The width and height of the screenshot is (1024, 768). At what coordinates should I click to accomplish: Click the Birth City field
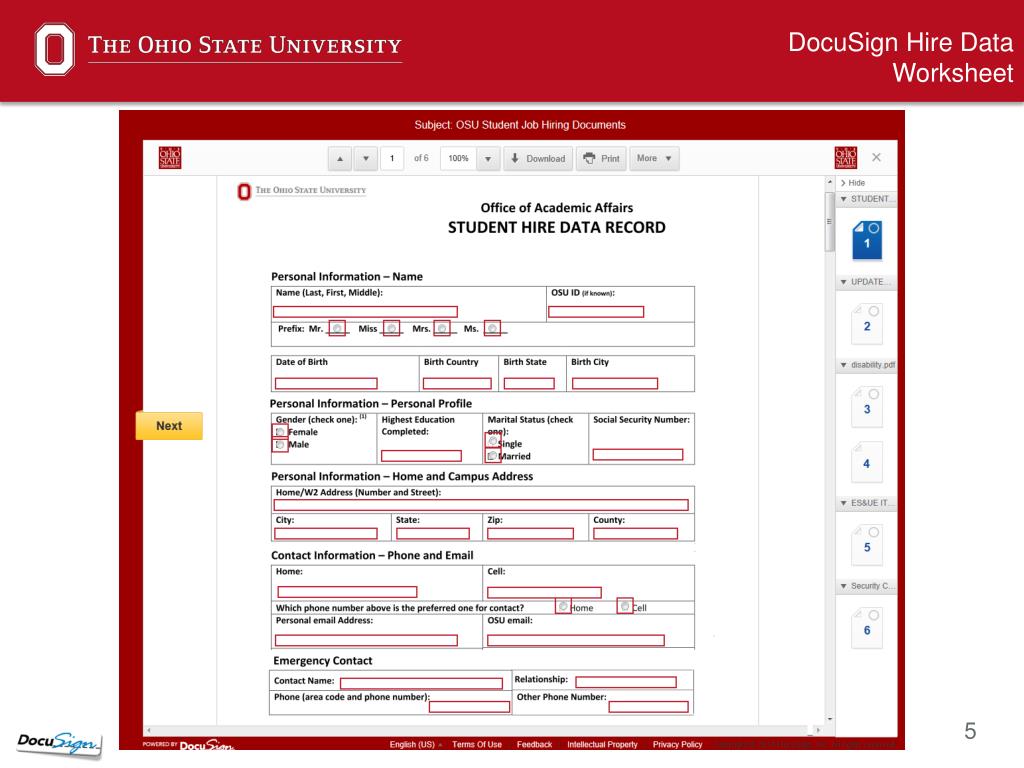click(615, 383)
